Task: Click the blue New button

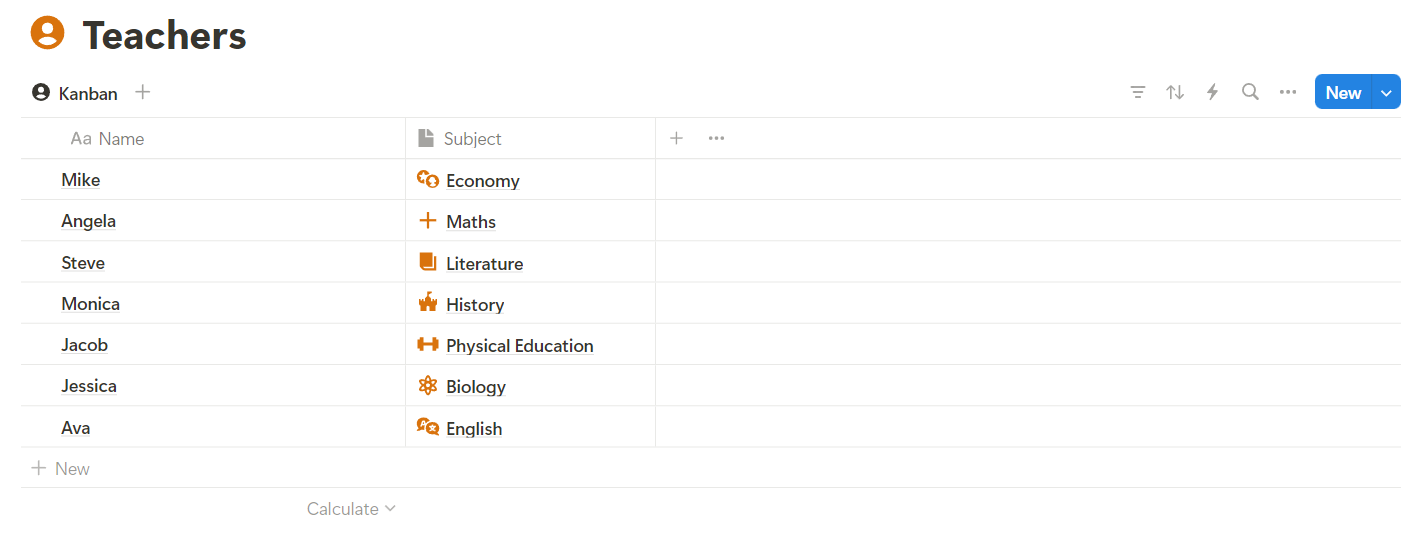Action: (x=1343, y=92)
